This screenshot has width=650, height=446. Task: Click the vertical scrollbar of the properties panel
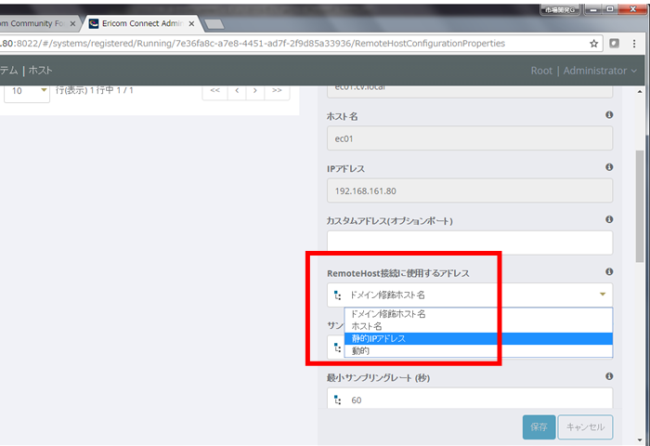click(640, 200)
